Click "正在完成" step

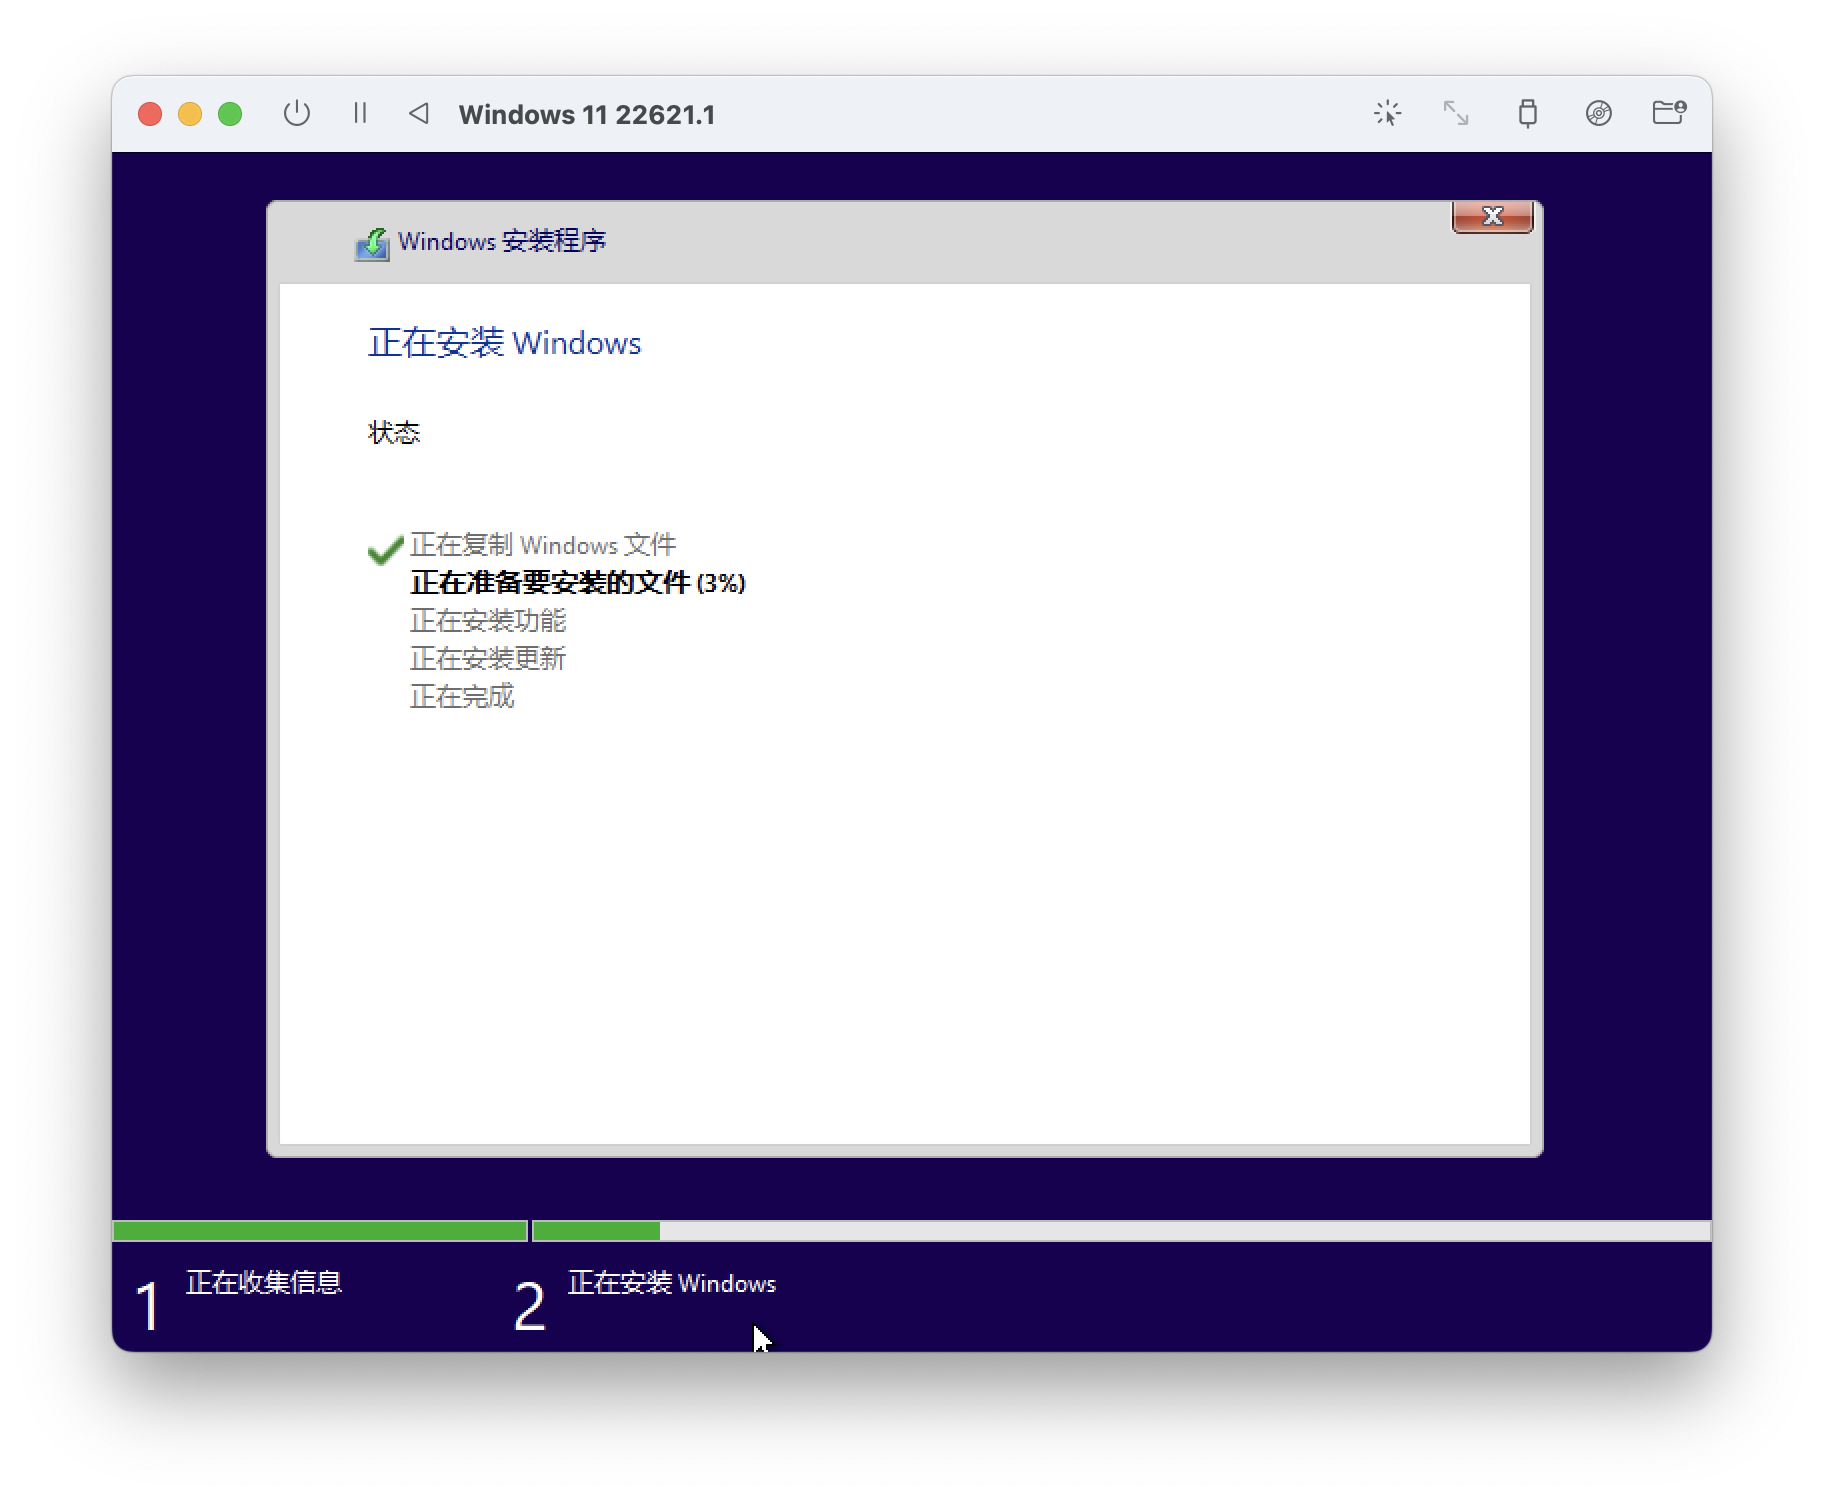pyautogui.click(x=462, y=697)
